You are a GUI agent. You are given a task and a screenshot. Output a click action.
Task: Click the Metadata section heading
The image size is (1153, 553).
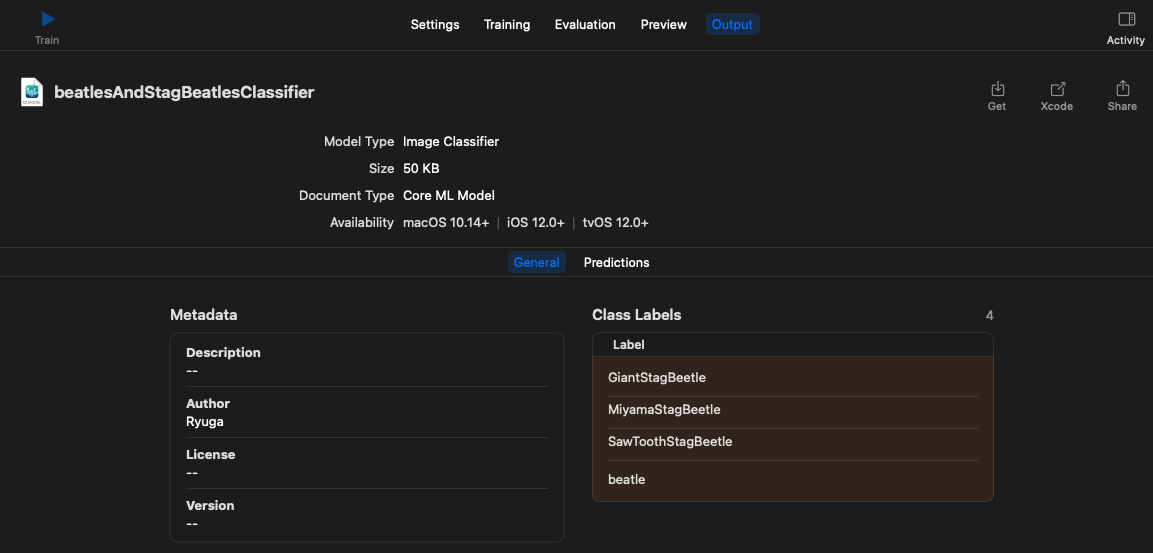click(x=204, y=315)
